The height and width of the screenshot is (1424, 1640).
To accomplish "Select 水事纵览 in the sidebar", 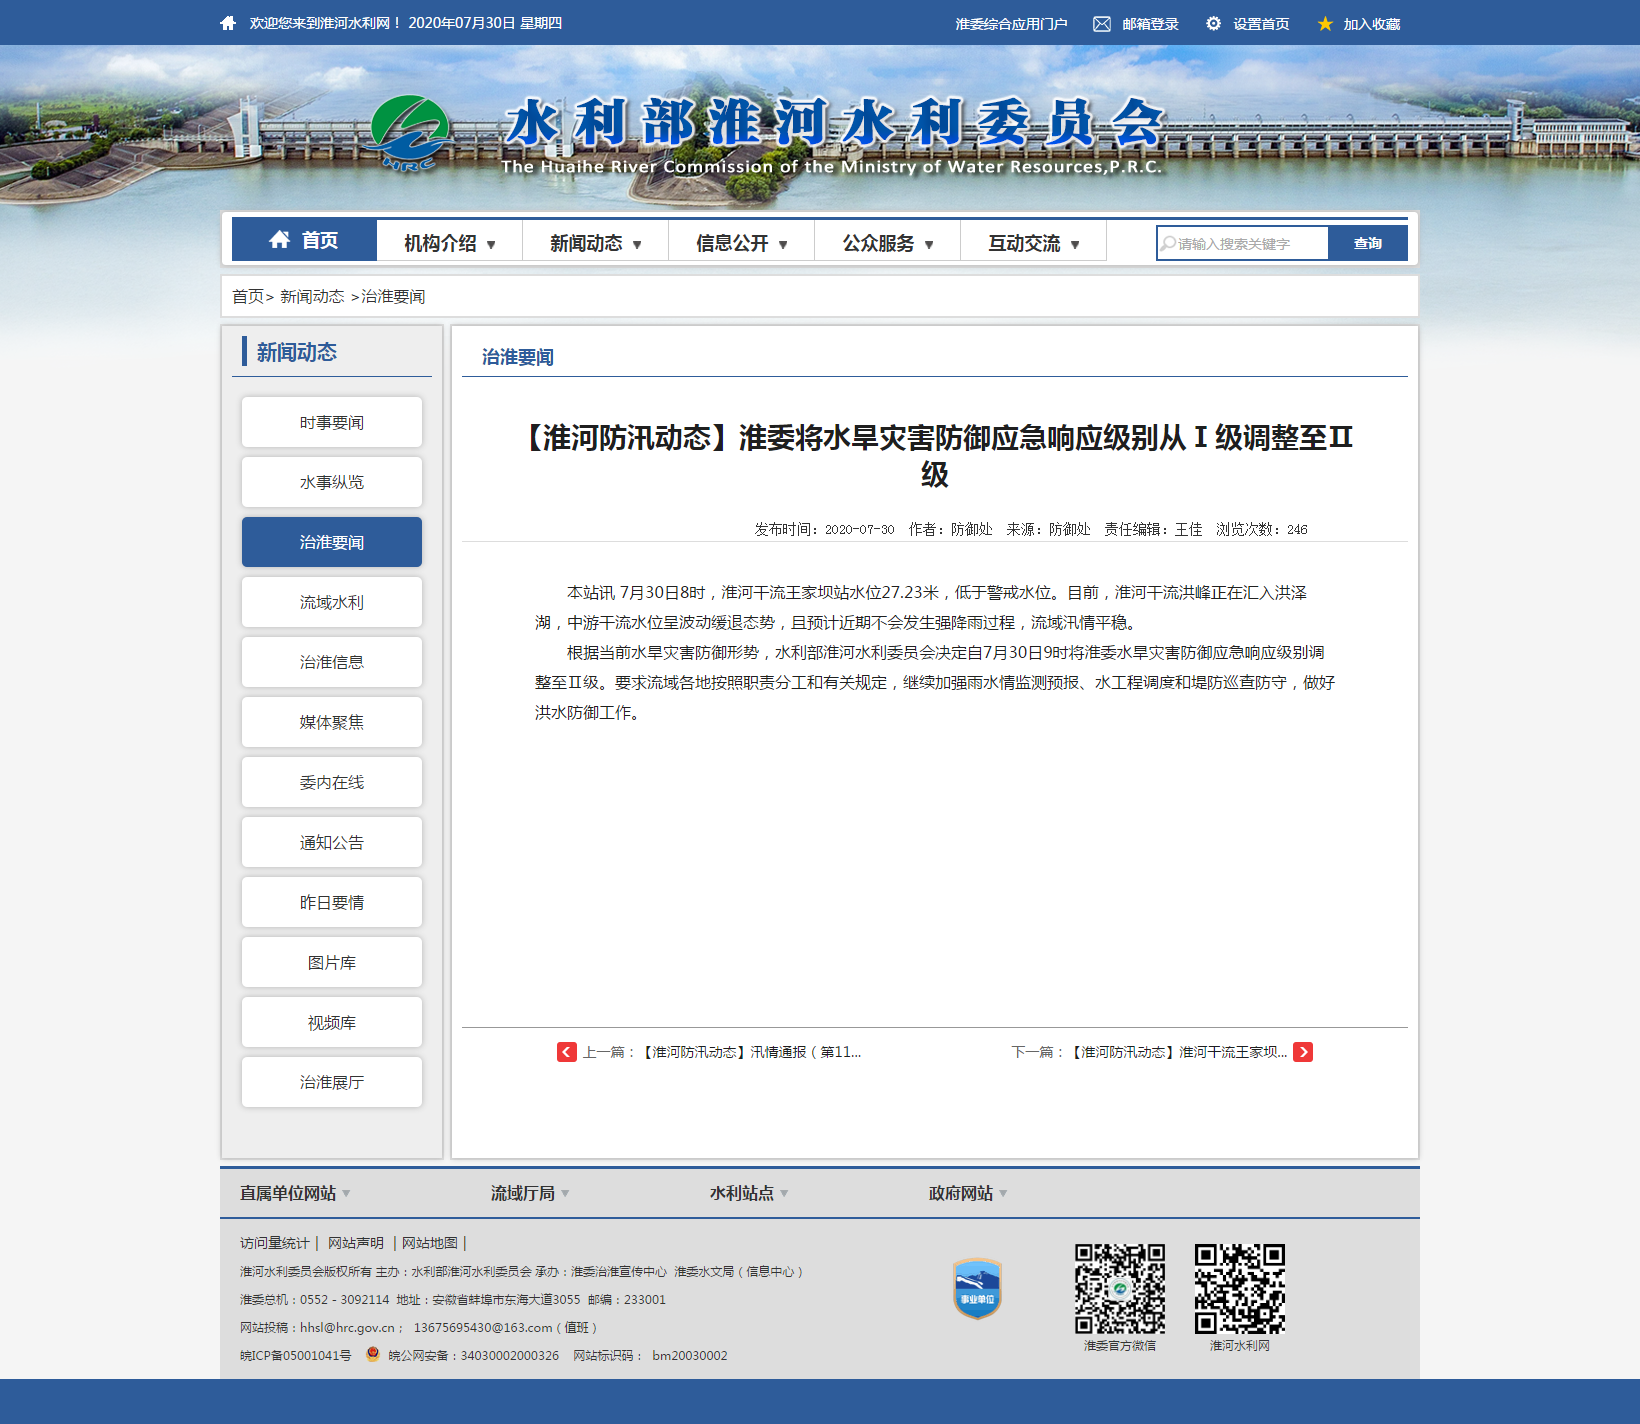I will 332,482.
